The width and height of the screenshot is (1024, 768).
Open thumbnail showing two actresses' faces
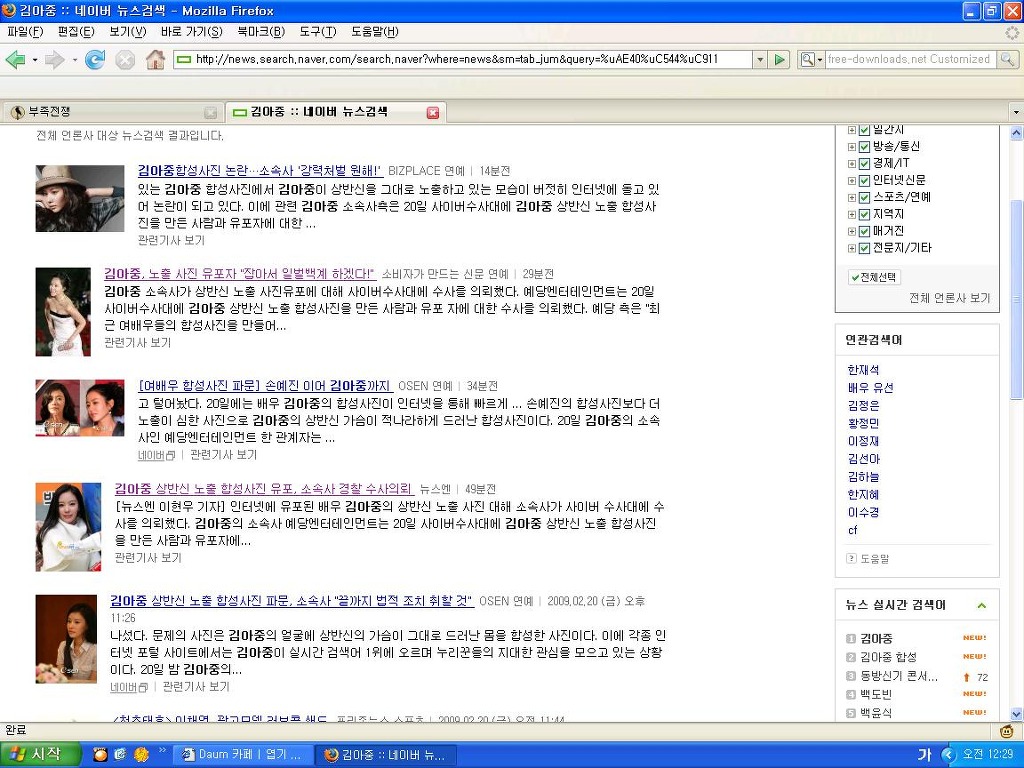[80, 408]
